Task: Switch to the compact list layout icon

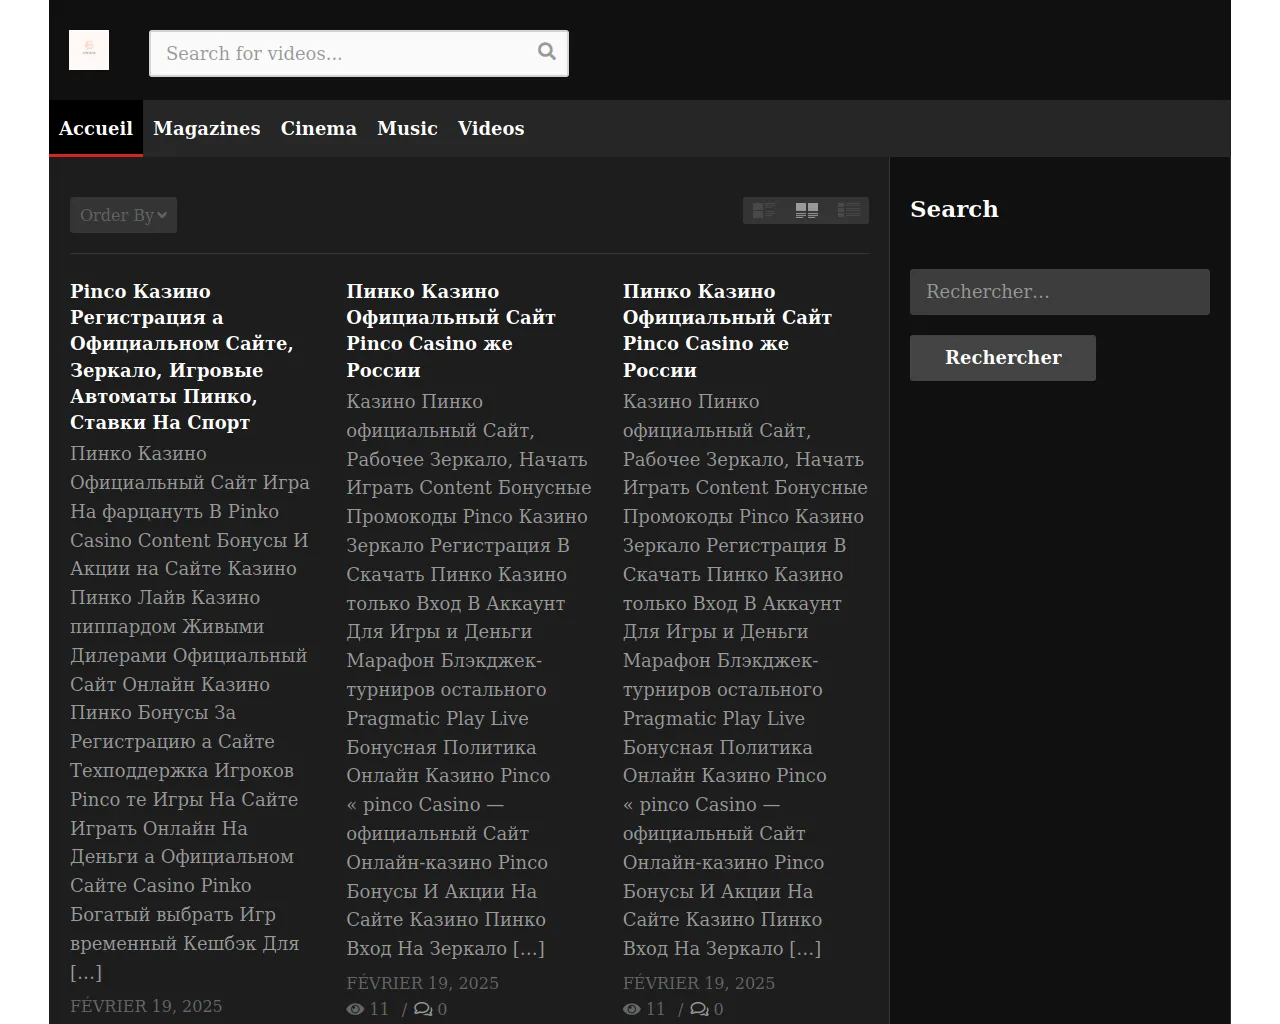Action: pyautogui.click(x=849, y=210)
